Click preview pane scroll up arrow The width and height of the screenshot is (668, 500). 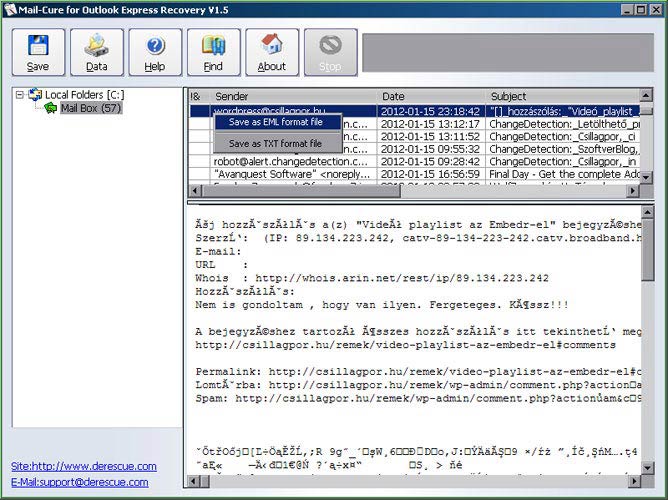coord(648,212)
